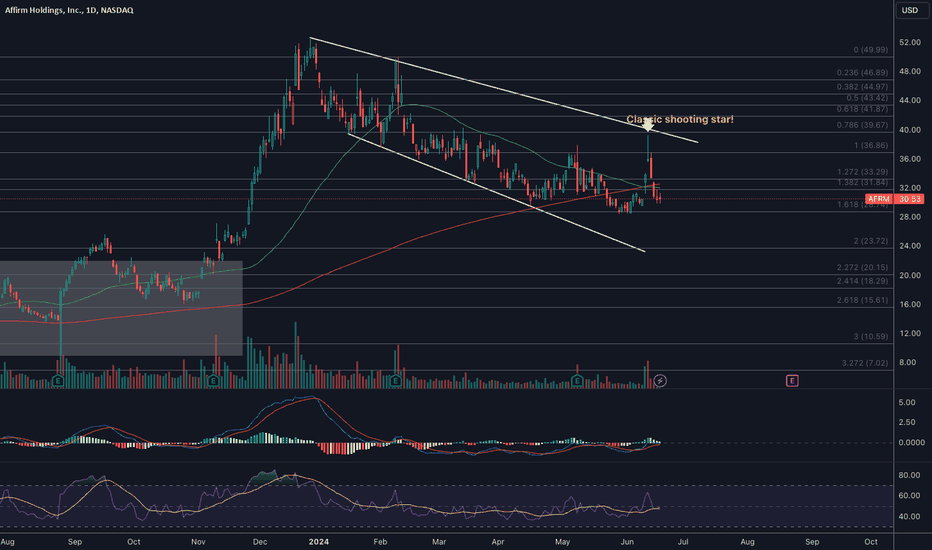Screen dimensions: 932x550
Task: Click the Nov label on the time axis
Action: point(198,542)
